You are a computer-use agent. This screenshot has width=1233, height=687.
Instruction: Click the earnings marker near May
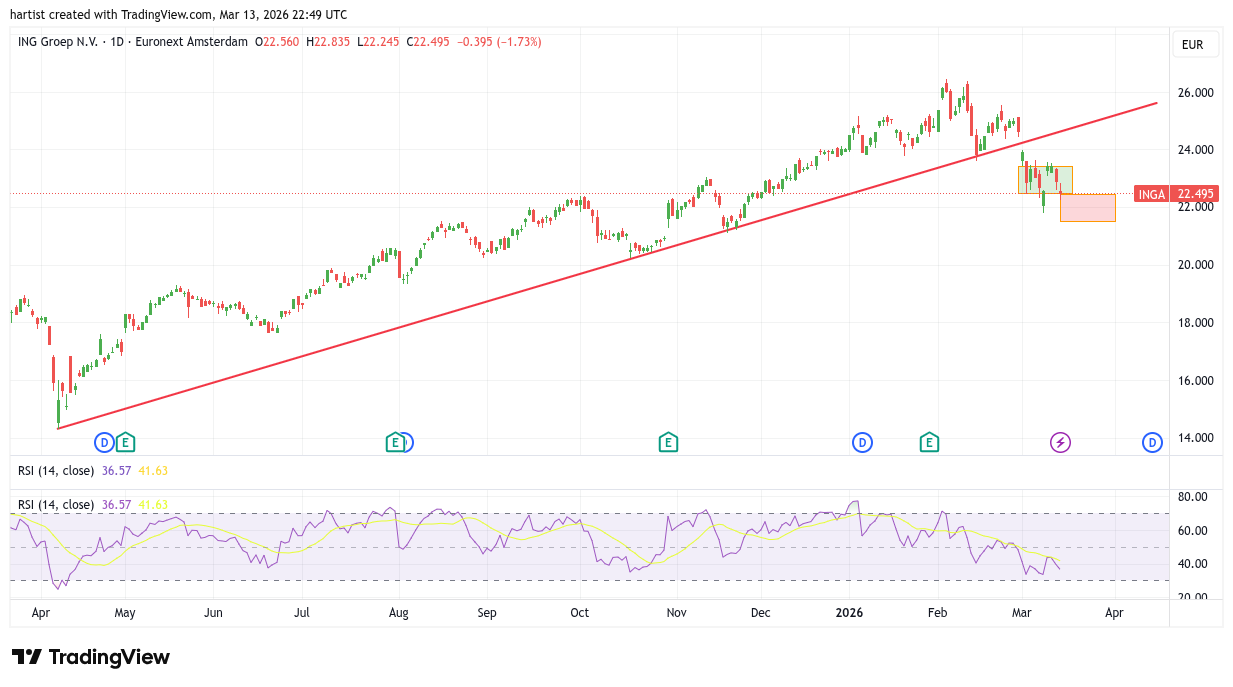(x=124, y=442)
